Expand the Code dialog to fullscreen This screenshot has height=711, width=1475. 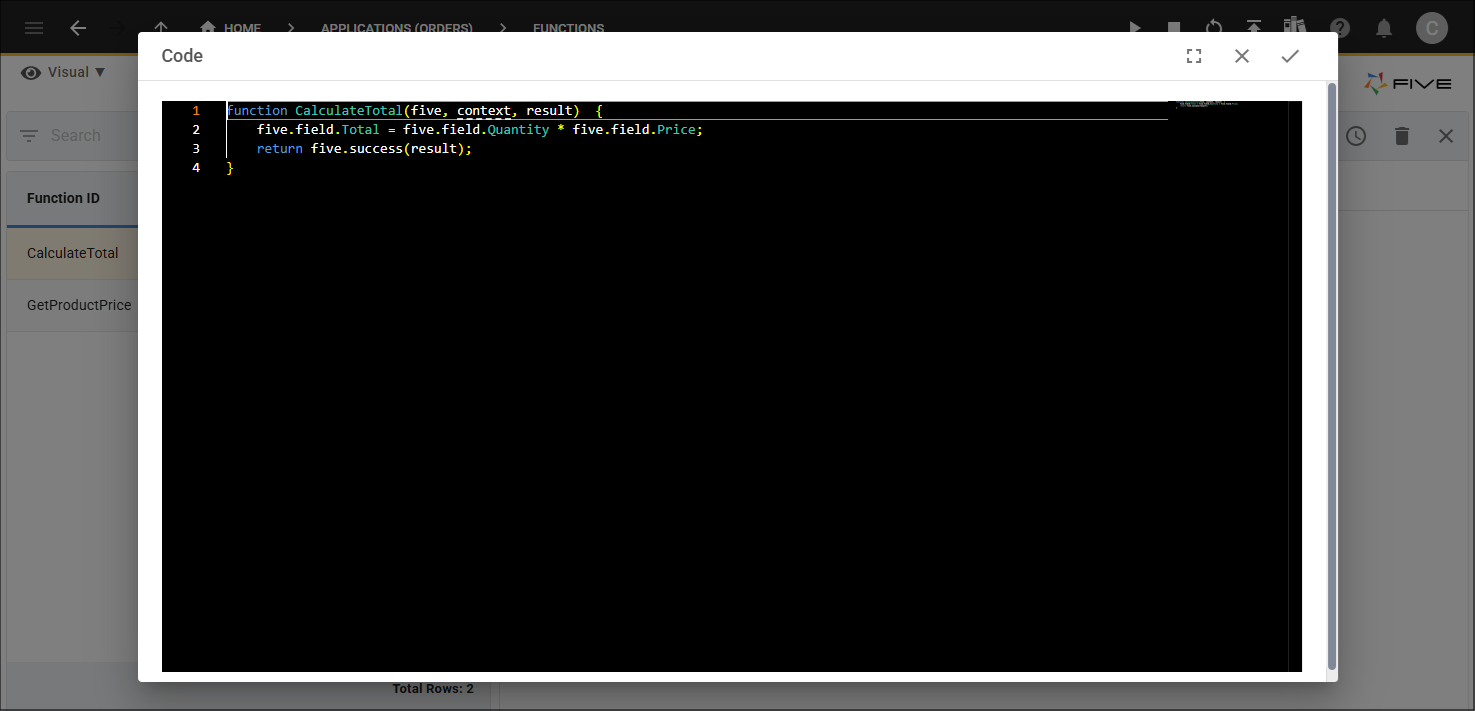(x=1194, y=56)
